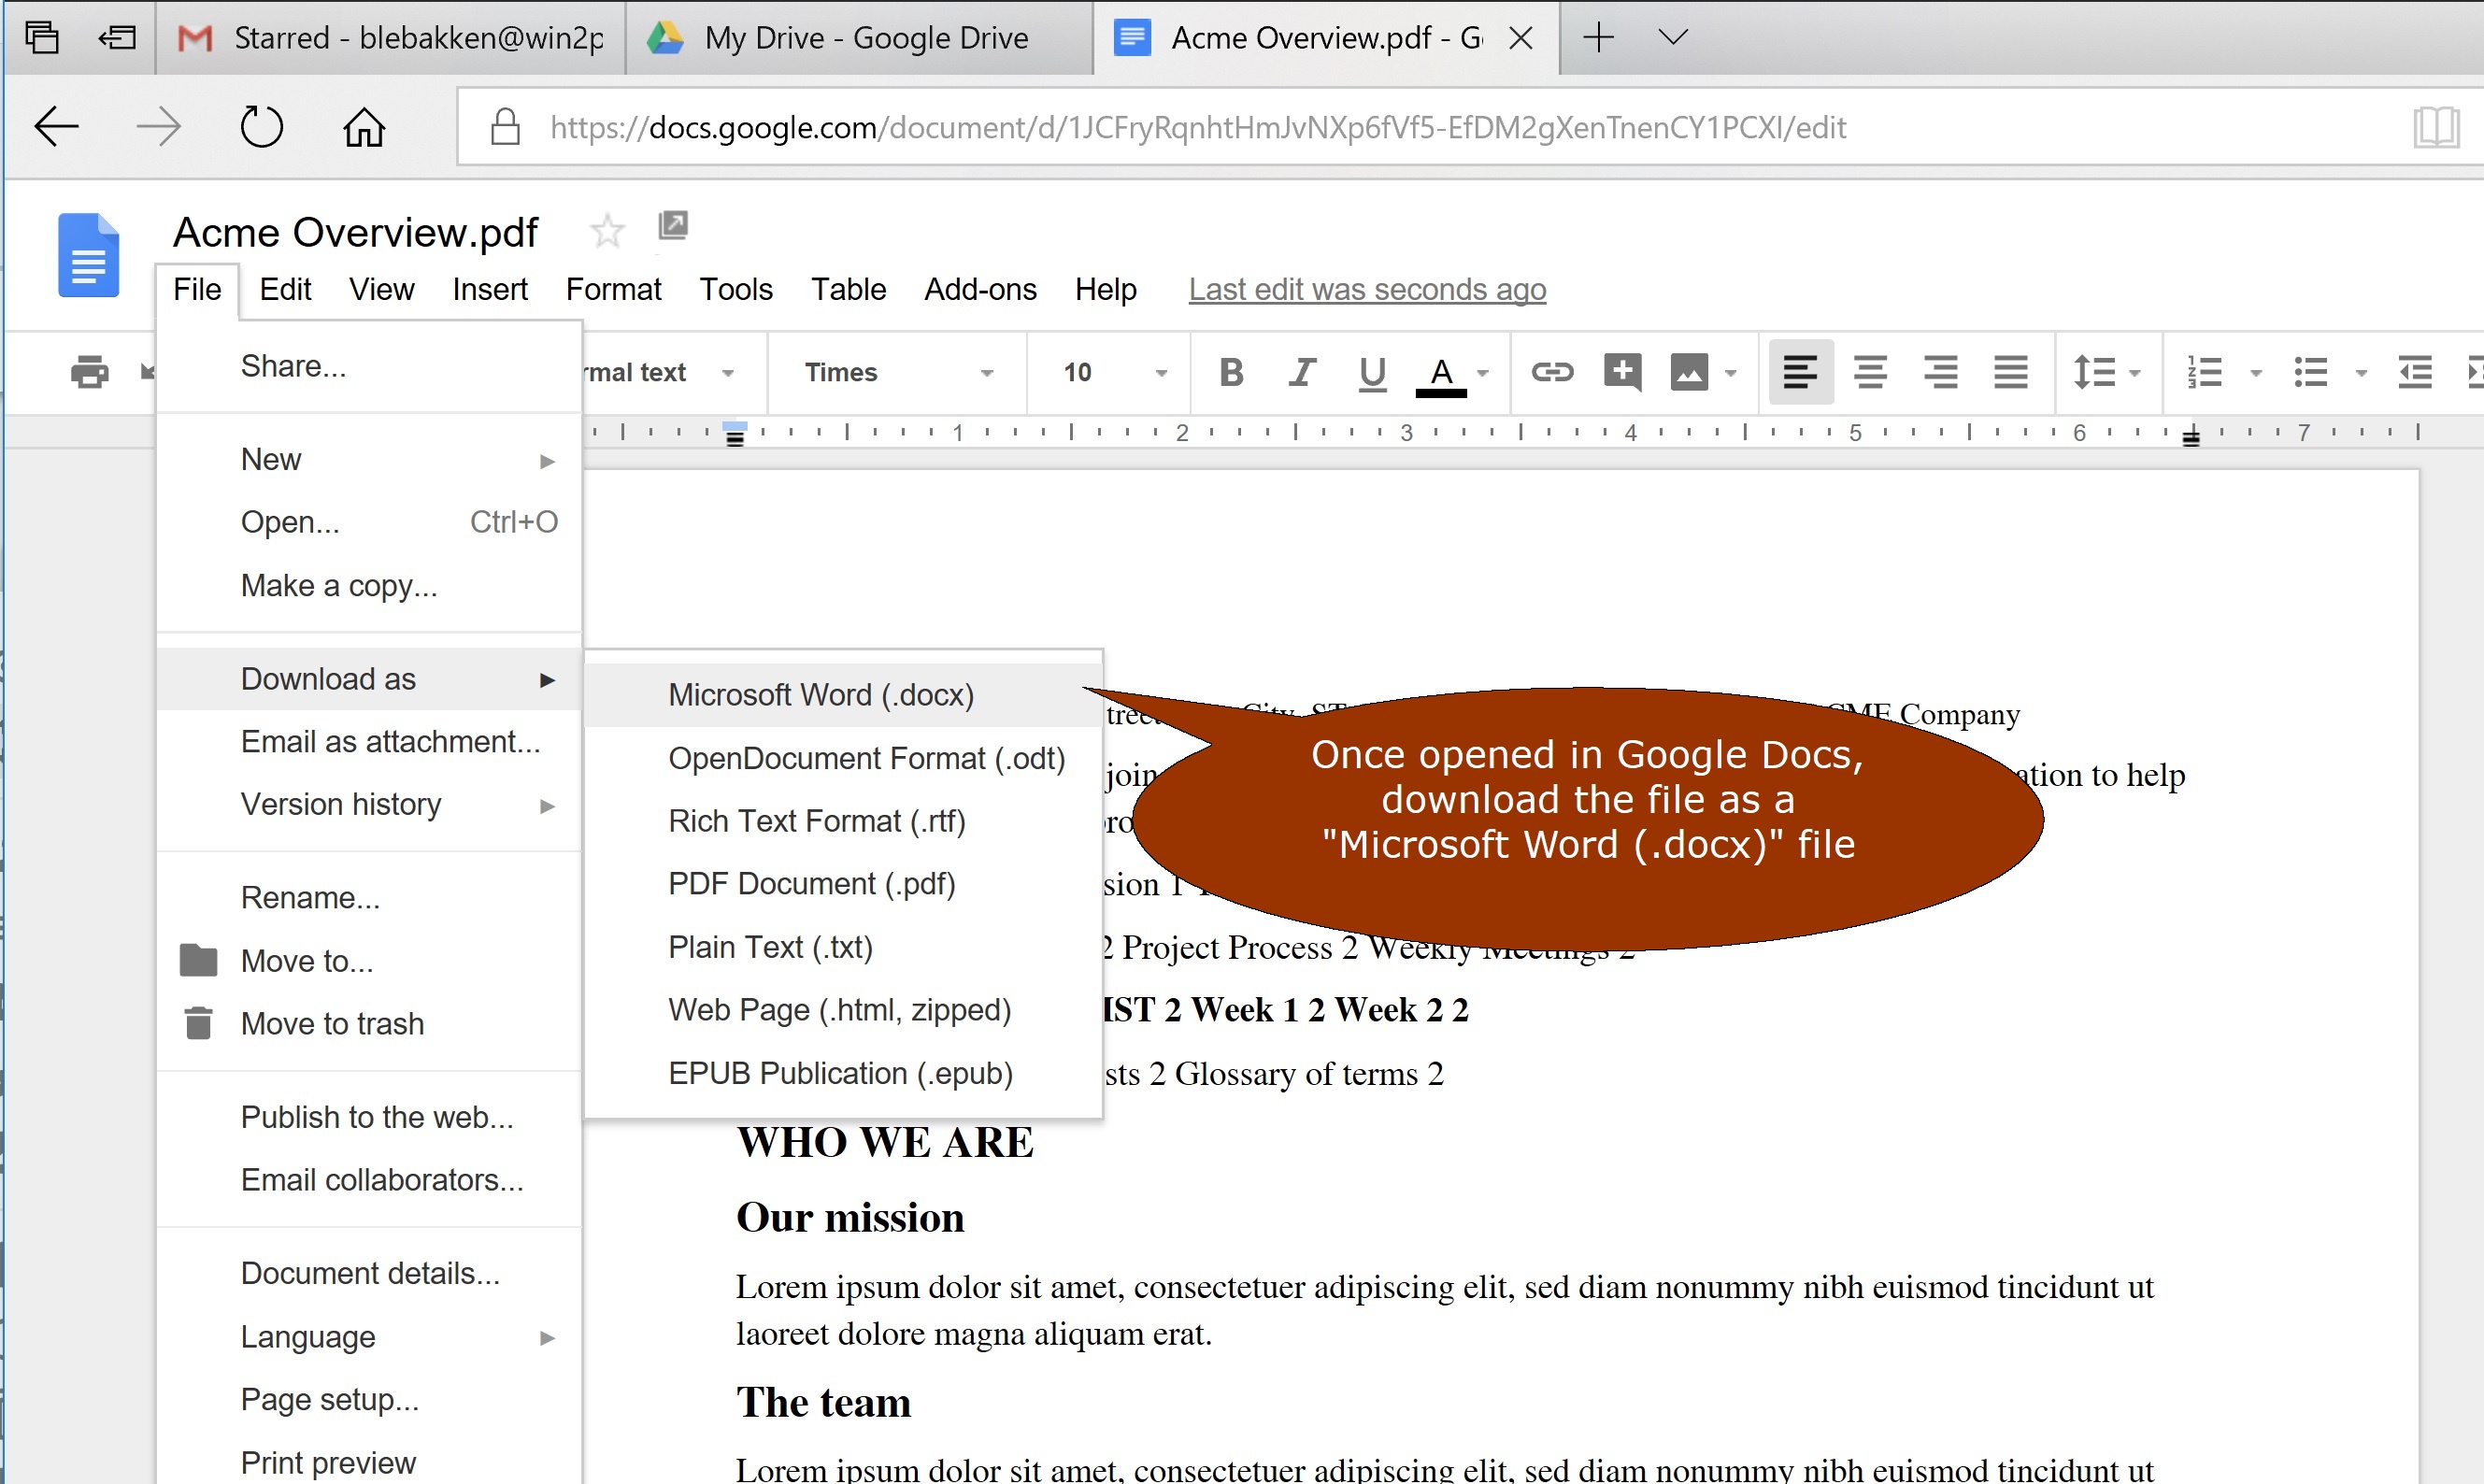This screenshot has height=1484, width=2484.
Task: Open the Tools menu
Action: click(736, 289)
